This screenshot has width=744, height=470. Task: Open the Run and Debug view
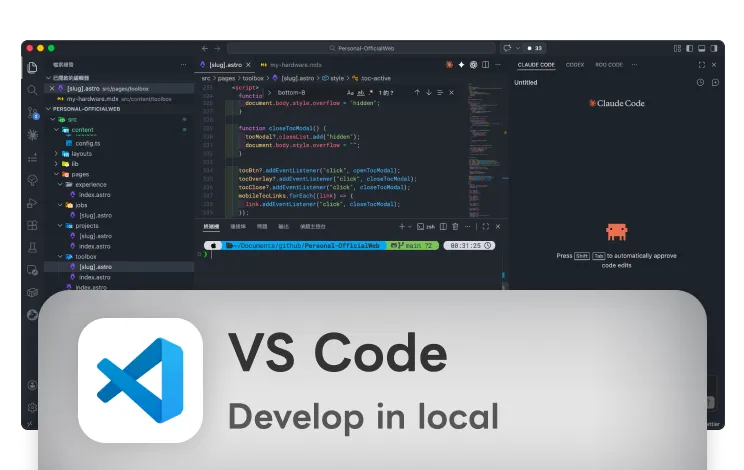[x=32, y=203]
